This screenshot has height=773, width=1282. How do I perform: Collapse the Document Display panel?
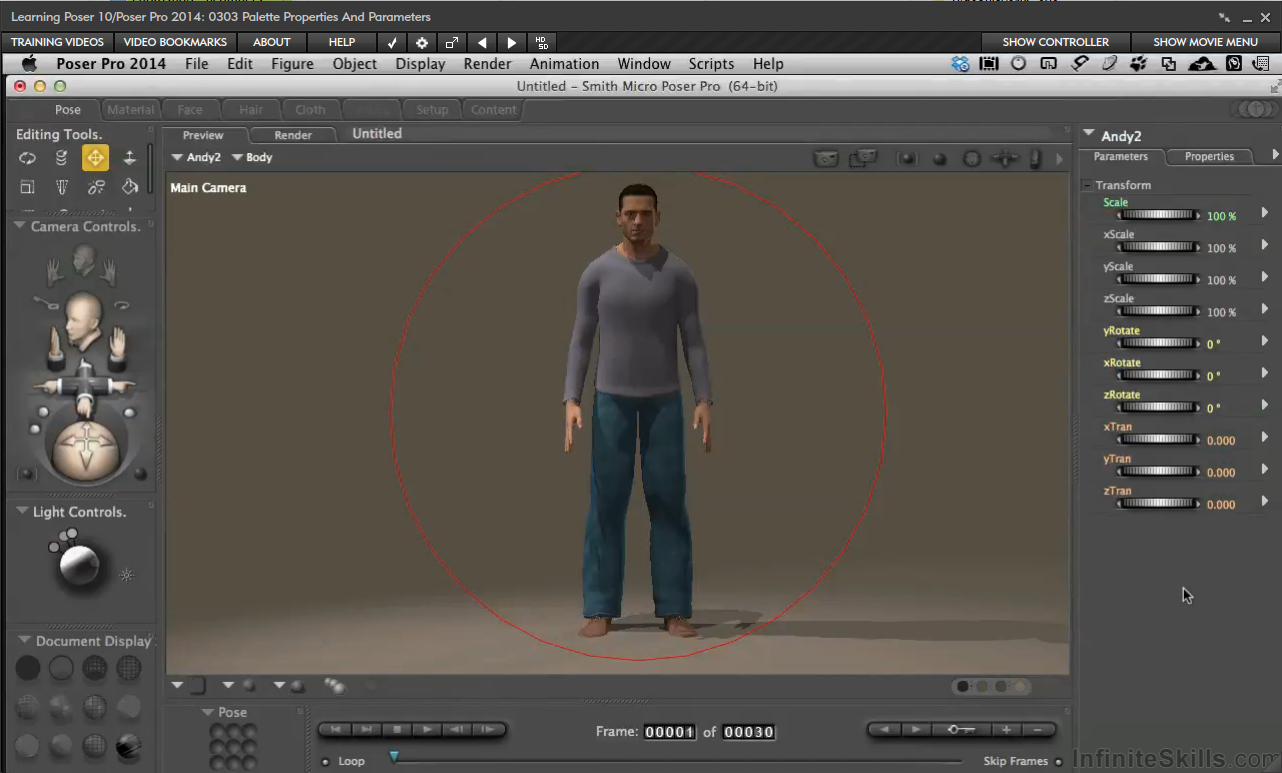(x=24, y=640)
